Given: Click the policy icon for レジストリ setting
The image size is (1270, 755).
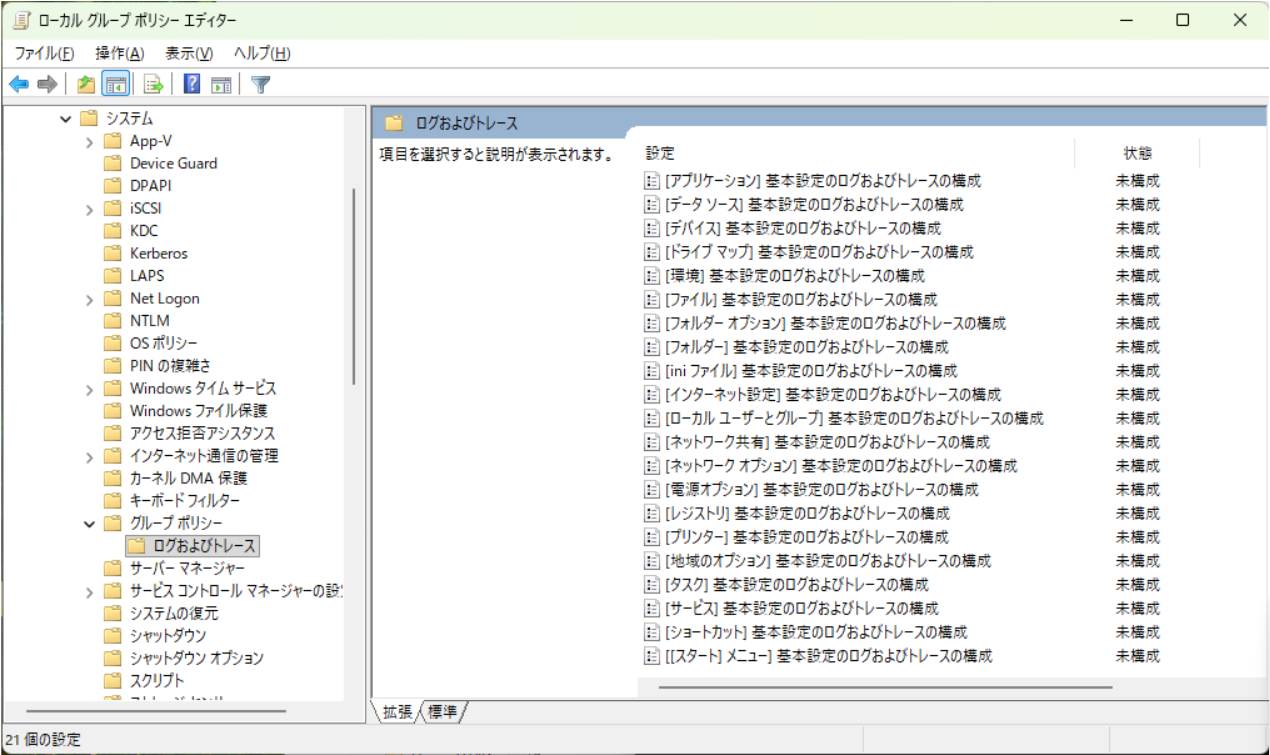Looking at the screenshot, I should point(652,513).
